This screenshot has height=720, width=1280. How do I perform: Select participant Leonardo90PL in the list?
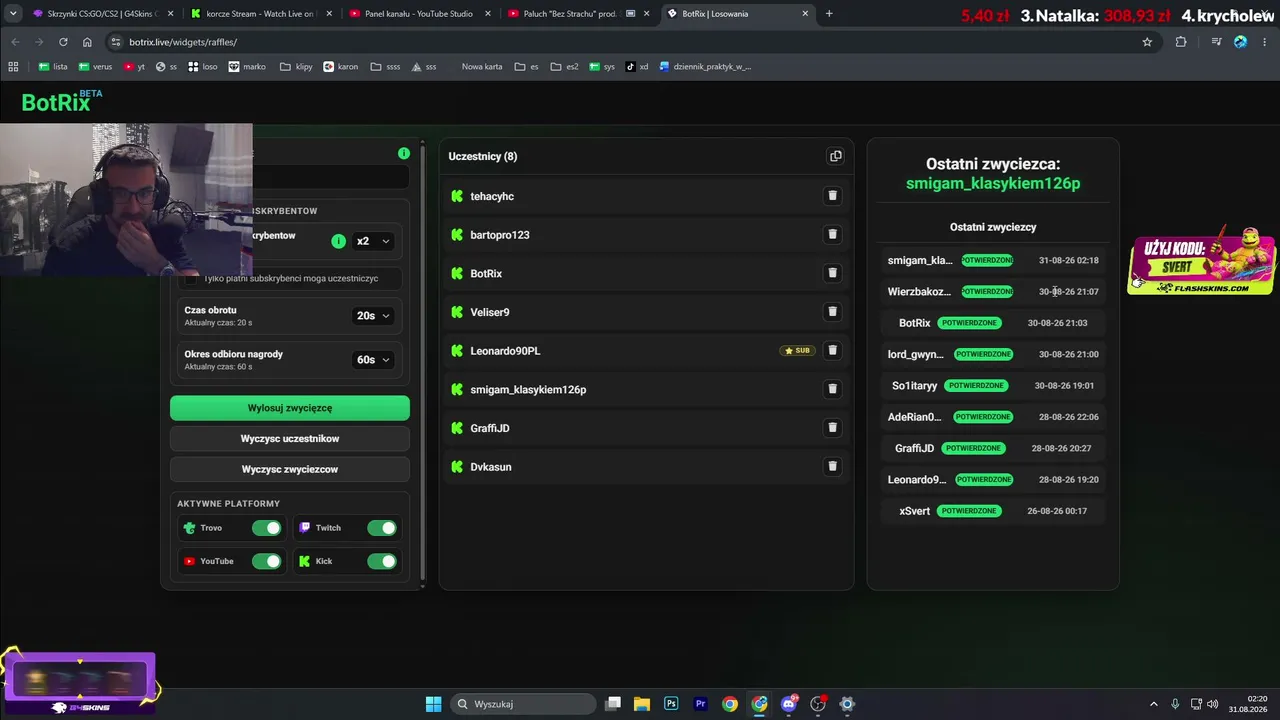tap(646, 350)
